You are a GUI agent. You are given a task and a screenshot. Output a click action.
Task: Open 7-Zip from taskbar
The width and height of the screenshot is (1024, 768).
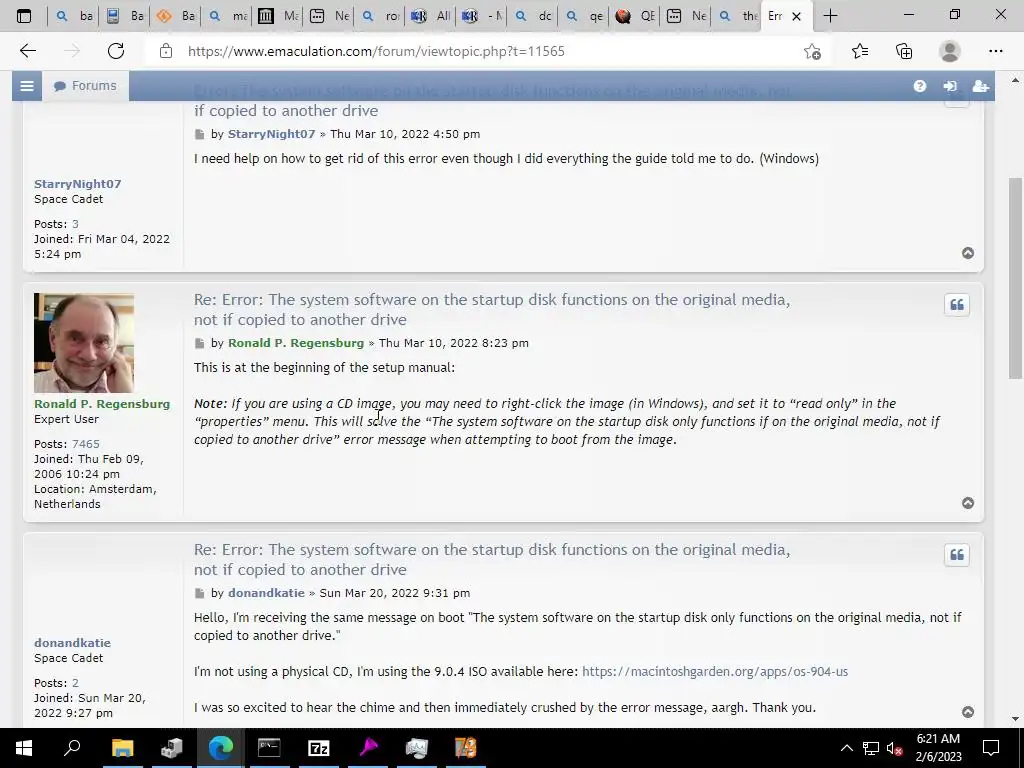pos(319,748)
